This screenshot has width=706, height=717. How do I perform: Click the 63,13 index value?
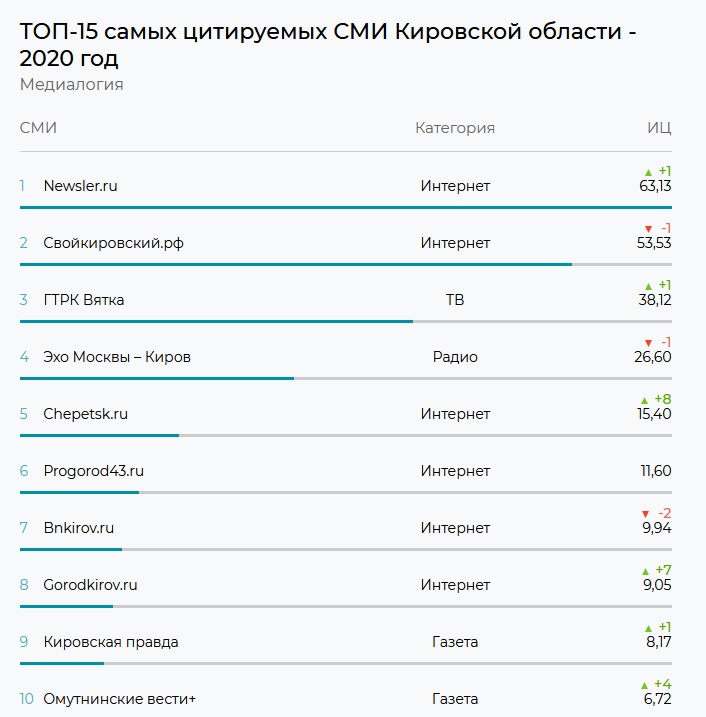[655, 186]
